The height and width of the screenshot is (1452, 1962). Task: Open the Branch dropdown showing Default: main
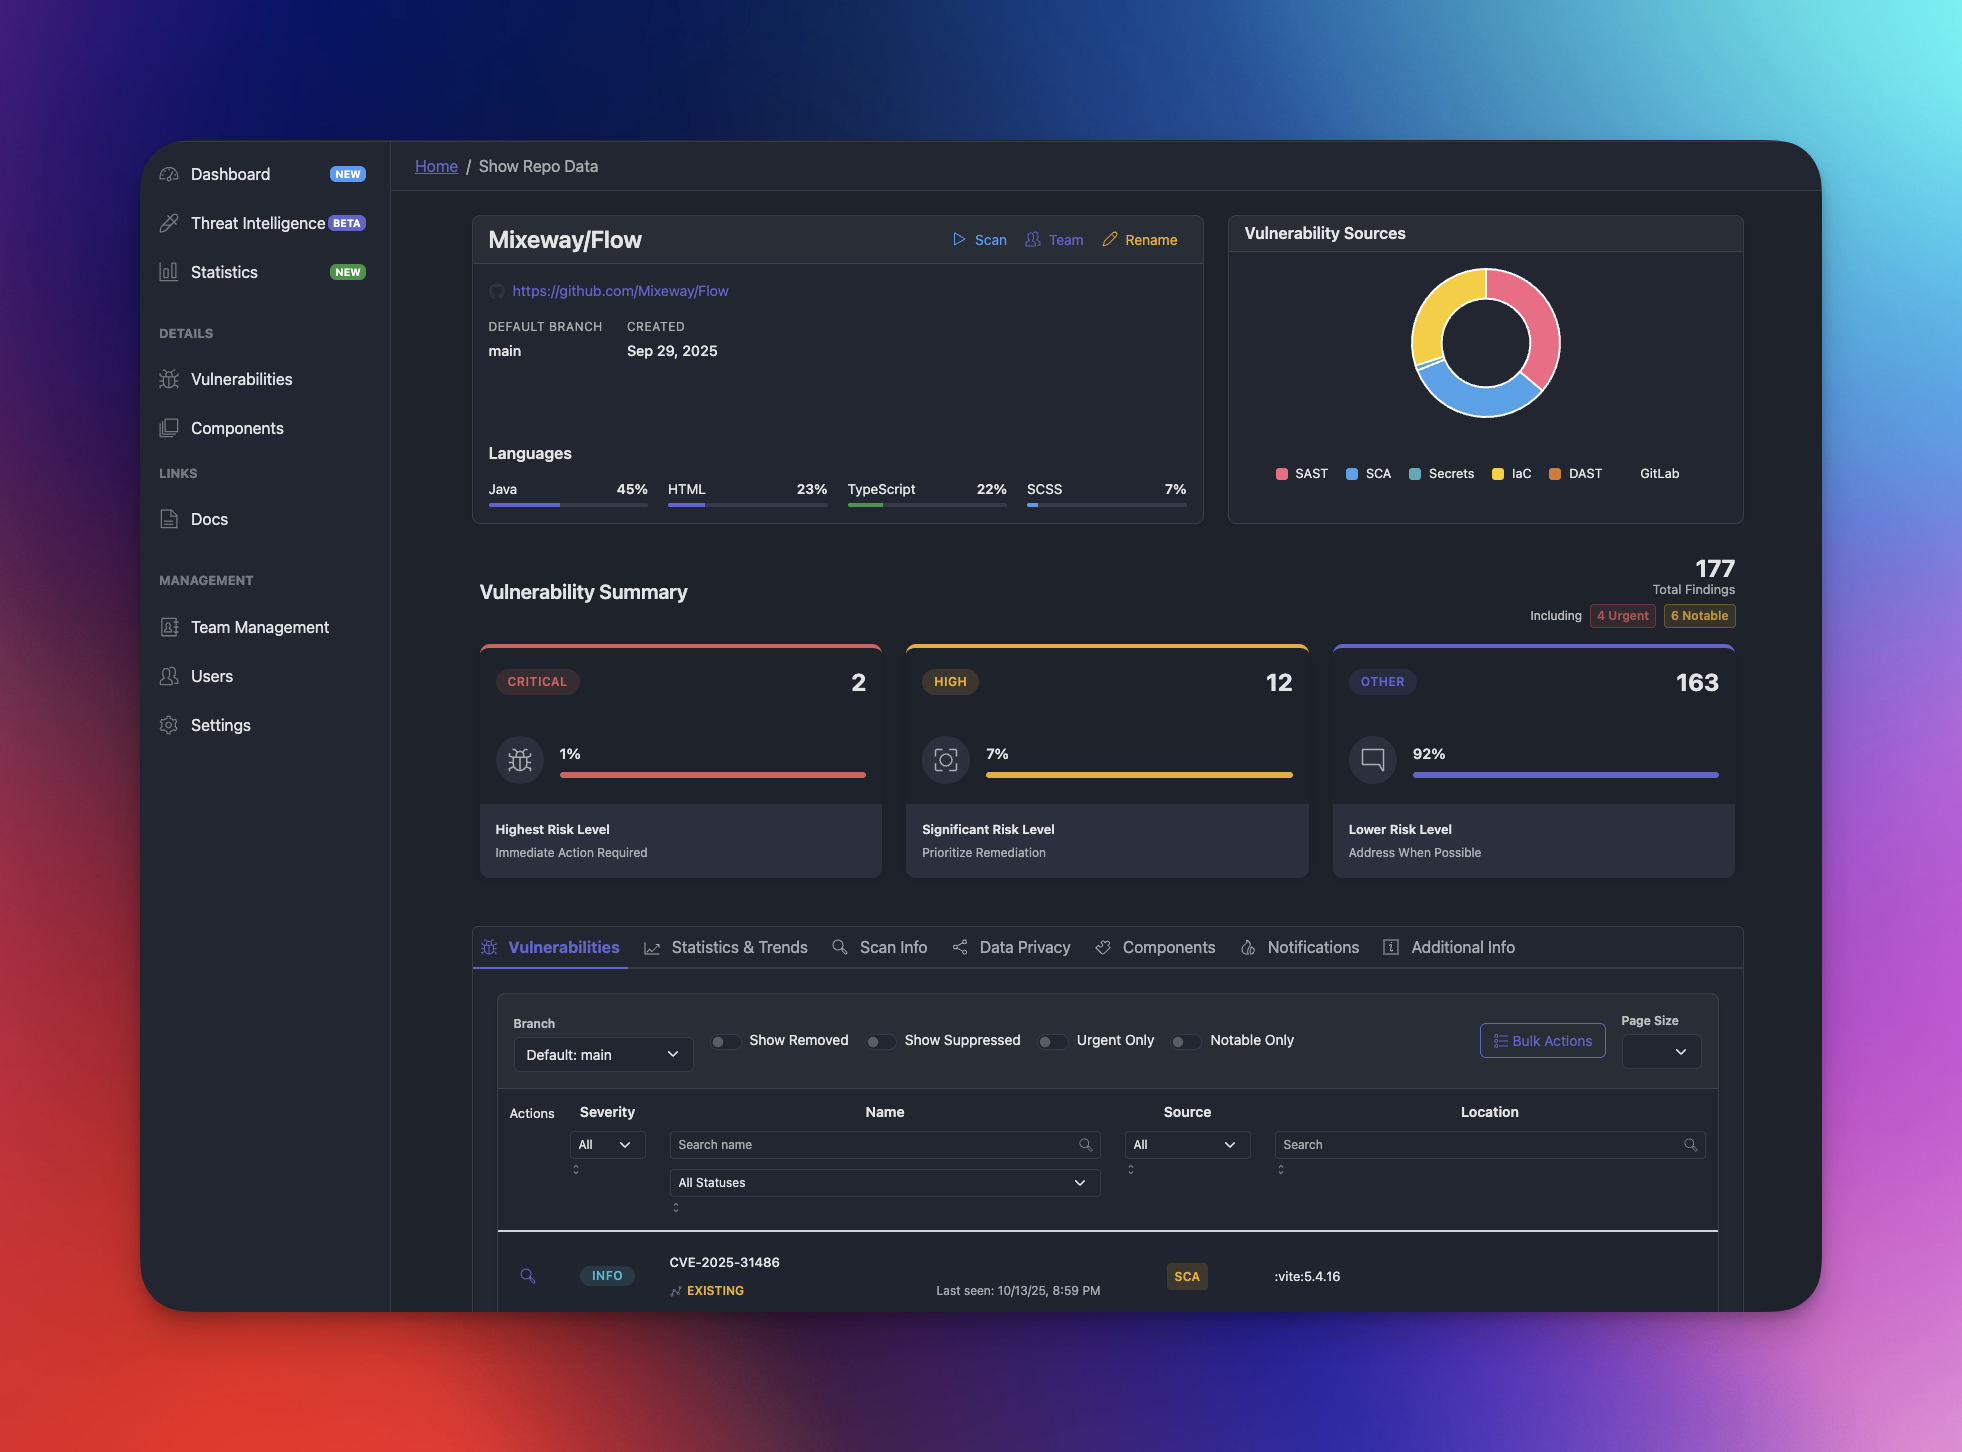coord(602,1054)
